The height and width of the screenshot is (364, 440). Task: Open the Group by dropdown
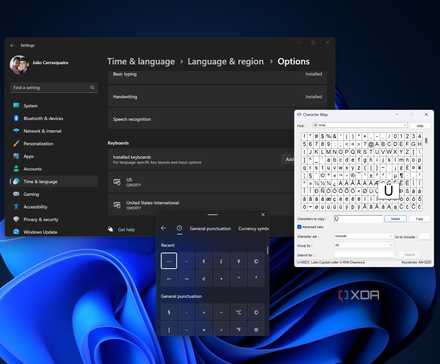click(x=363, y=245)
